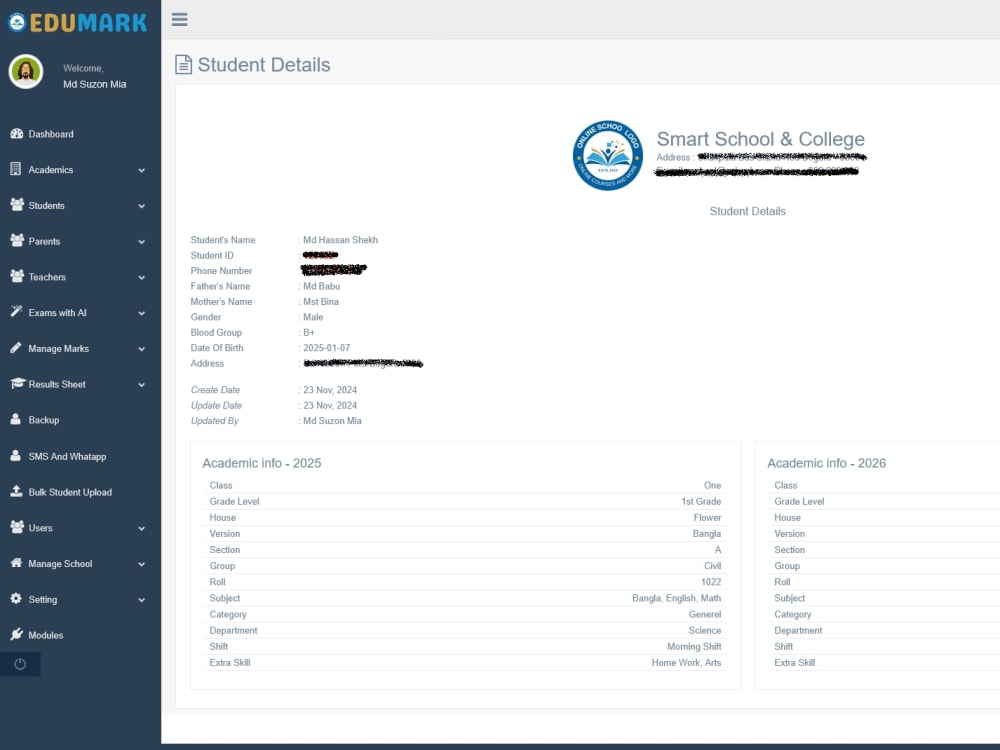Click the EDUMARK logo
Image resolution: width=1000 pixels, height=750 pixels.
77,22
